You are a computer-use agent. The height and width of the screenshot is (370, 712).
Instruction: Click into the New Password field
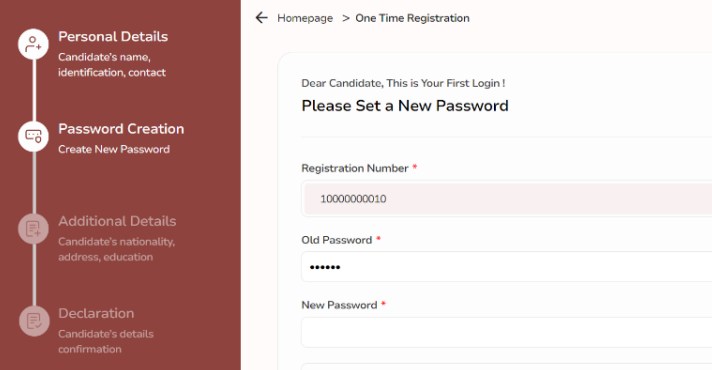point(506,332)
